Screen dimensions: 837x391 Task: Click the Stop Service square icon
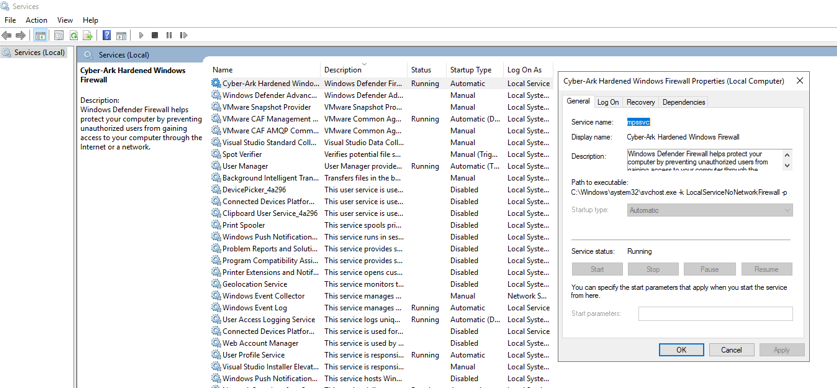[155, 35]
